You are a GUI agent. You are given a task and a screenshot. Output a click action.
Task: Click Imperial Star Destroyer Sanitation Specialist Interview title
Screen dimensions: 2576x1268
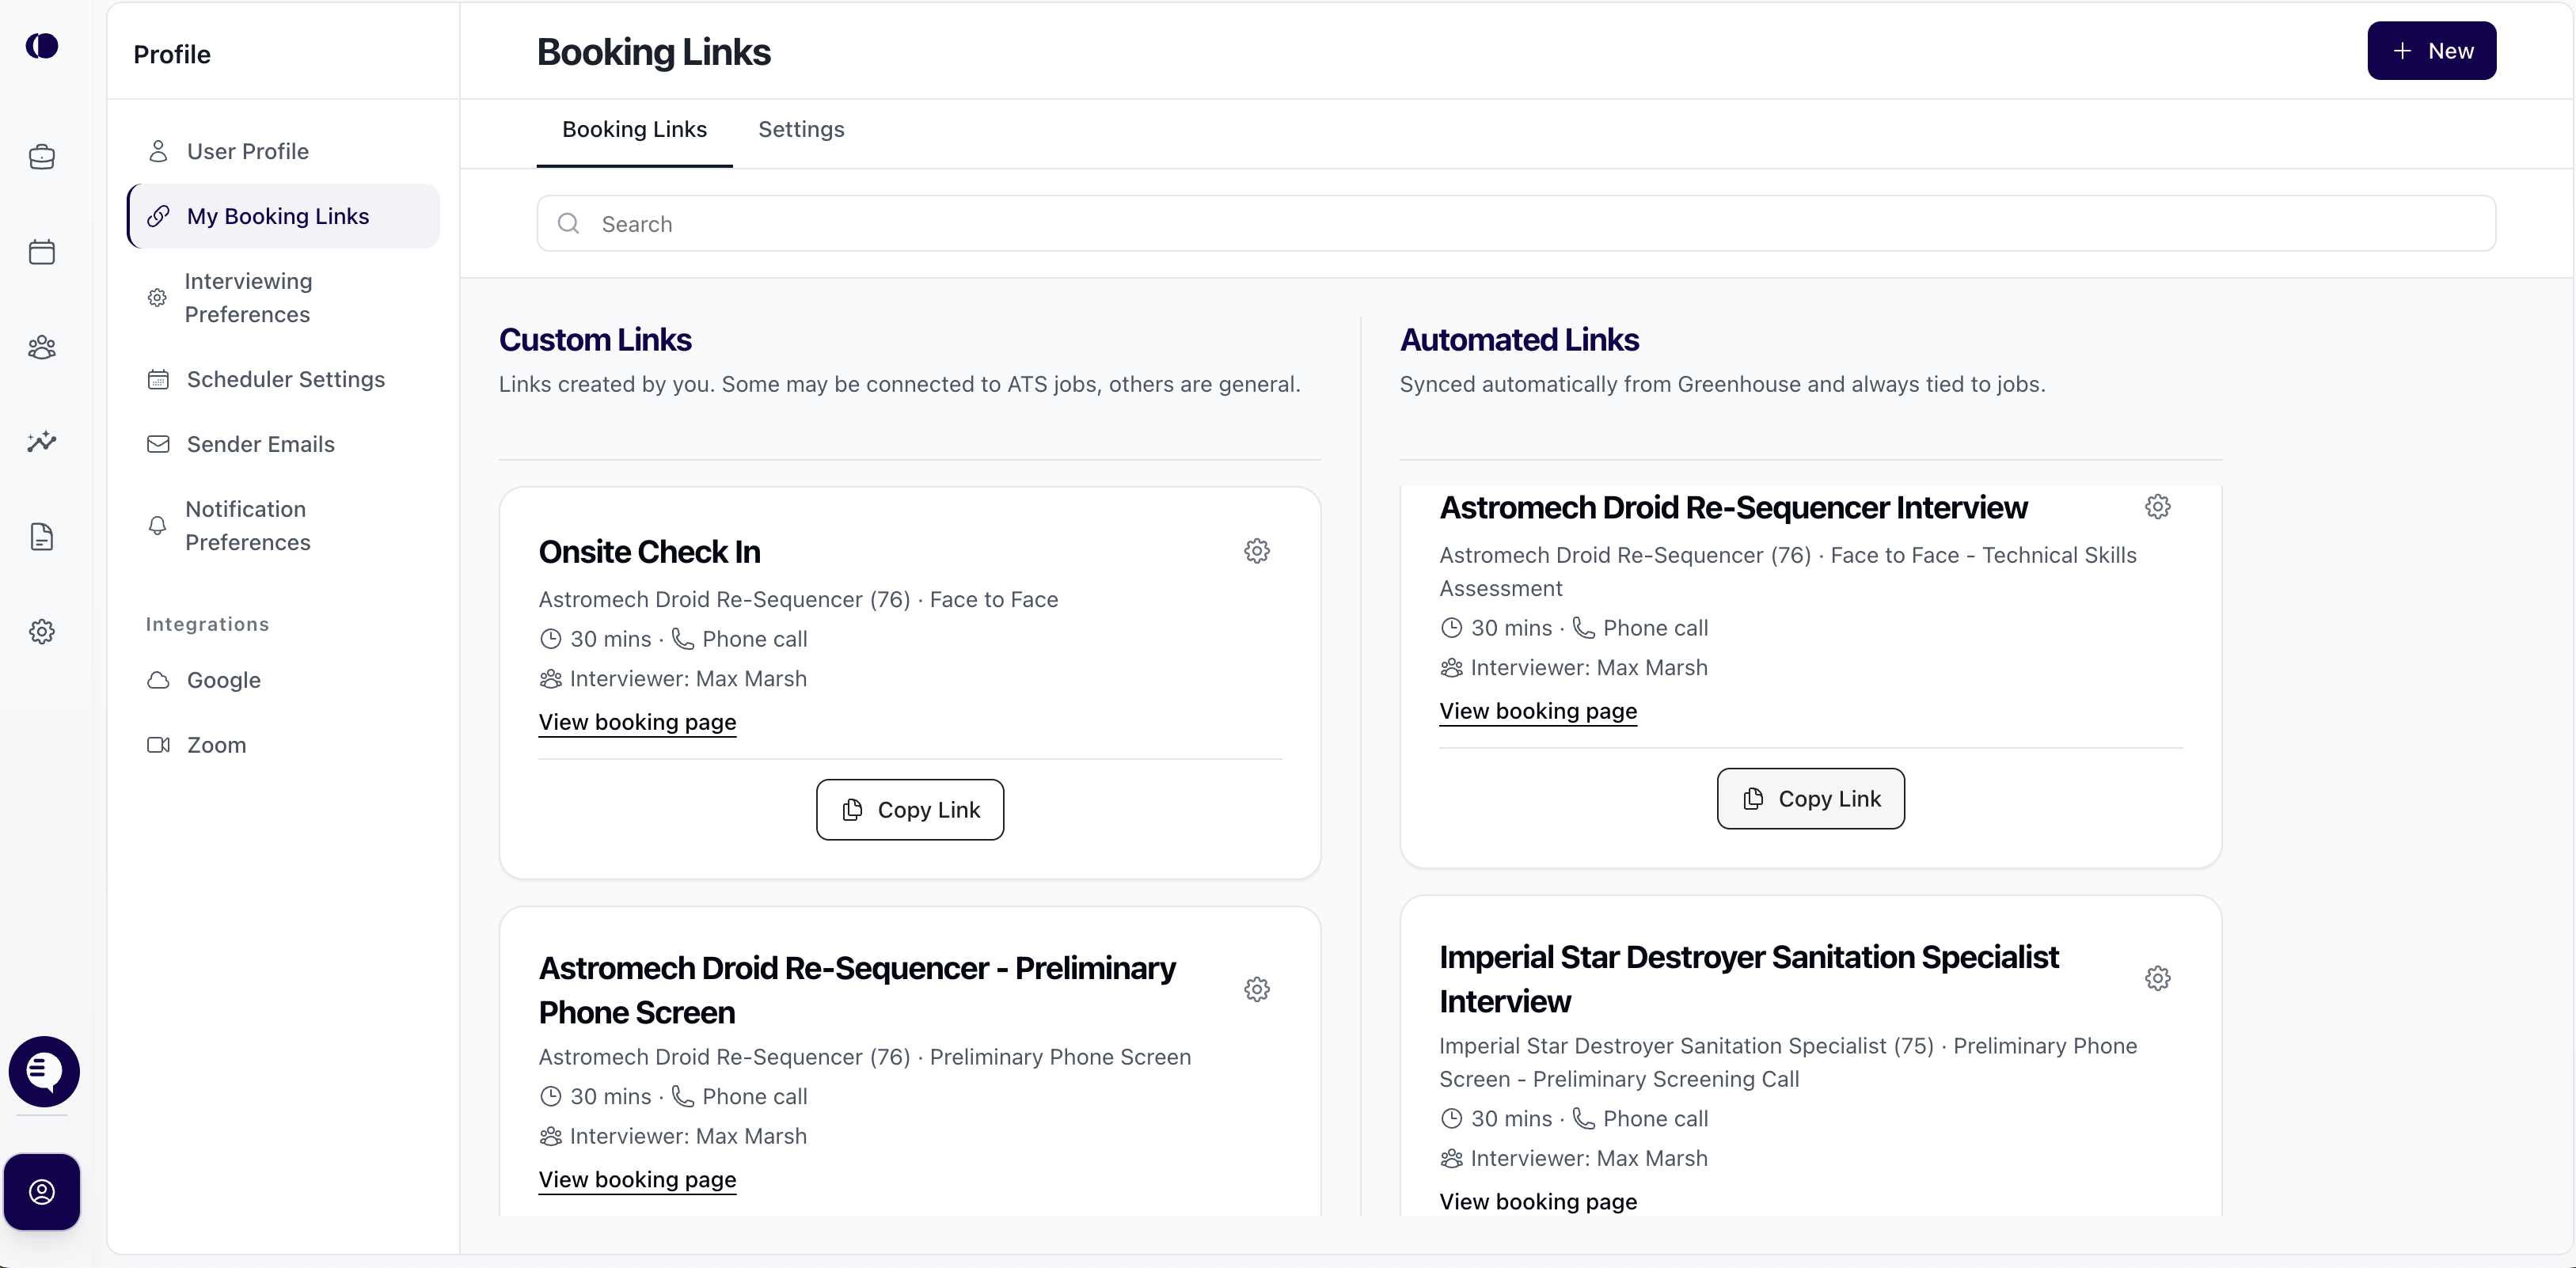coord(1749,979)
